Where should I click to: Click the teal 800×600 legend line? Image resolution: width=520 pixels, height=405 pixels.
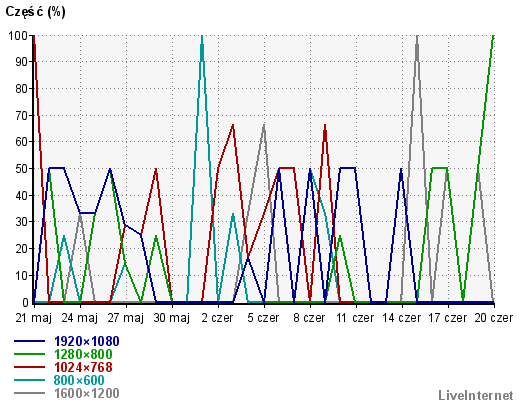(x=29, y=380)
